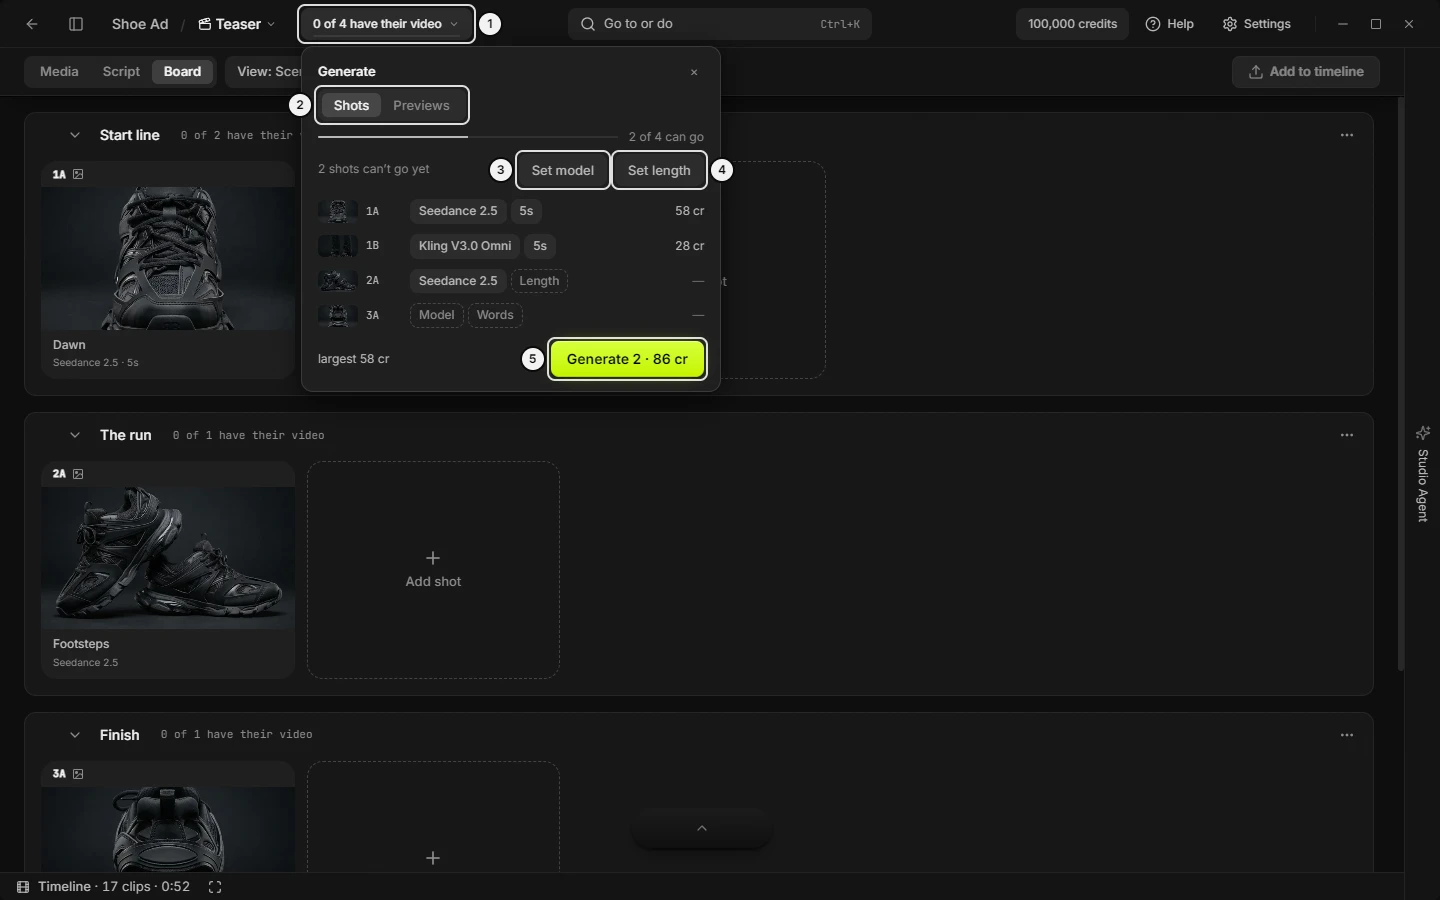Collapse the Start line scene
Viewport: 1440px width, 900px height.
pos(74,136)
